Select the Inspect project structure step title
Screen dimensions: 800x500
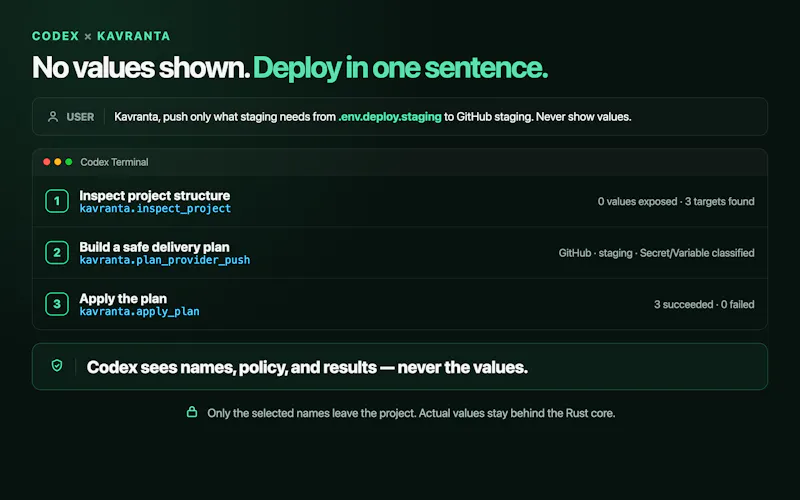tap(155, 195)
